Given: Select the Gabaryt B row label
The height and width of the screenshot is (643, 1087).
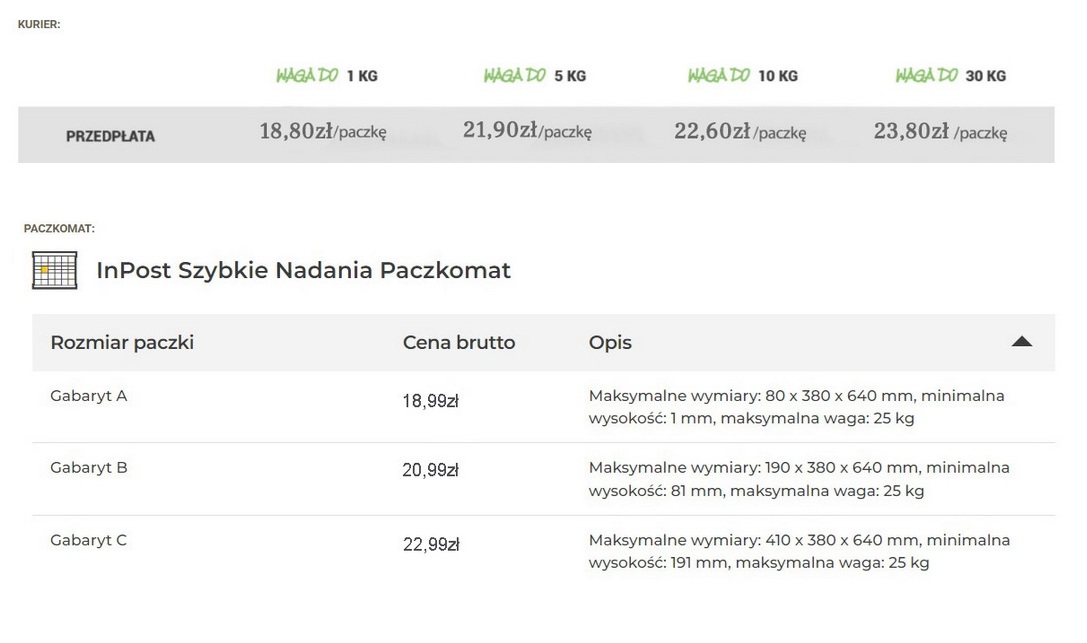Looking at the screenshot, I should [x=89, y=467].
